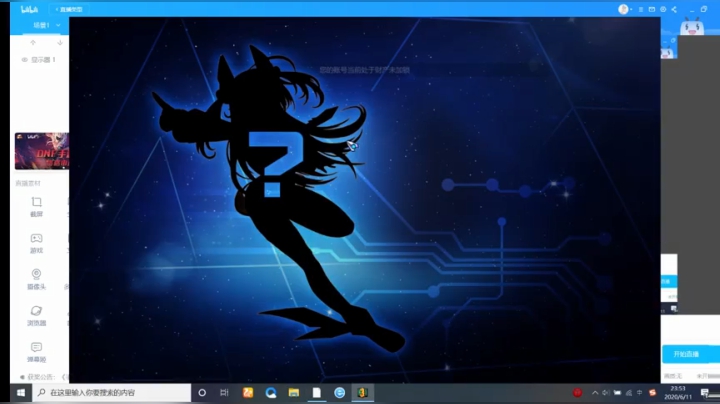Open the DNF promotional banner thumbnail

[42, 151]
